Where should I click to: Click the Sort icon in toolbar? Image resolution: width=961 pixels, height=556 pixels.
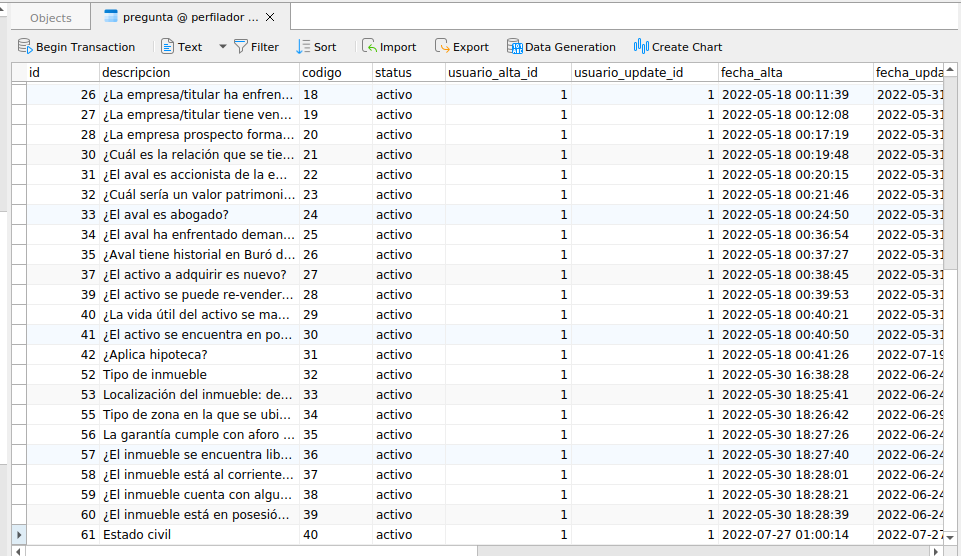303,47
